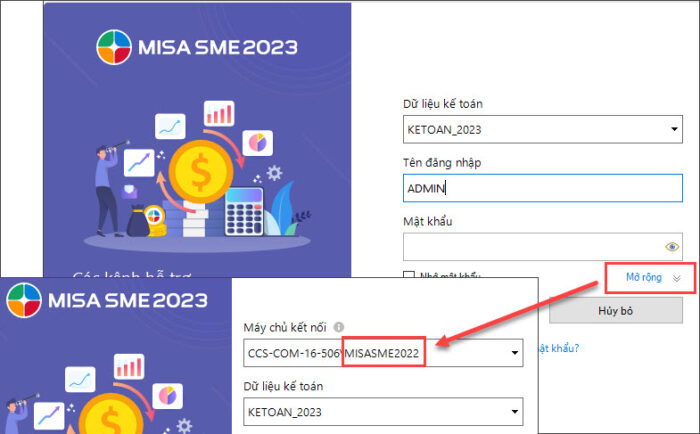Toggle the Nhớ mật khẩu checkbox

(x=408, y=275)
